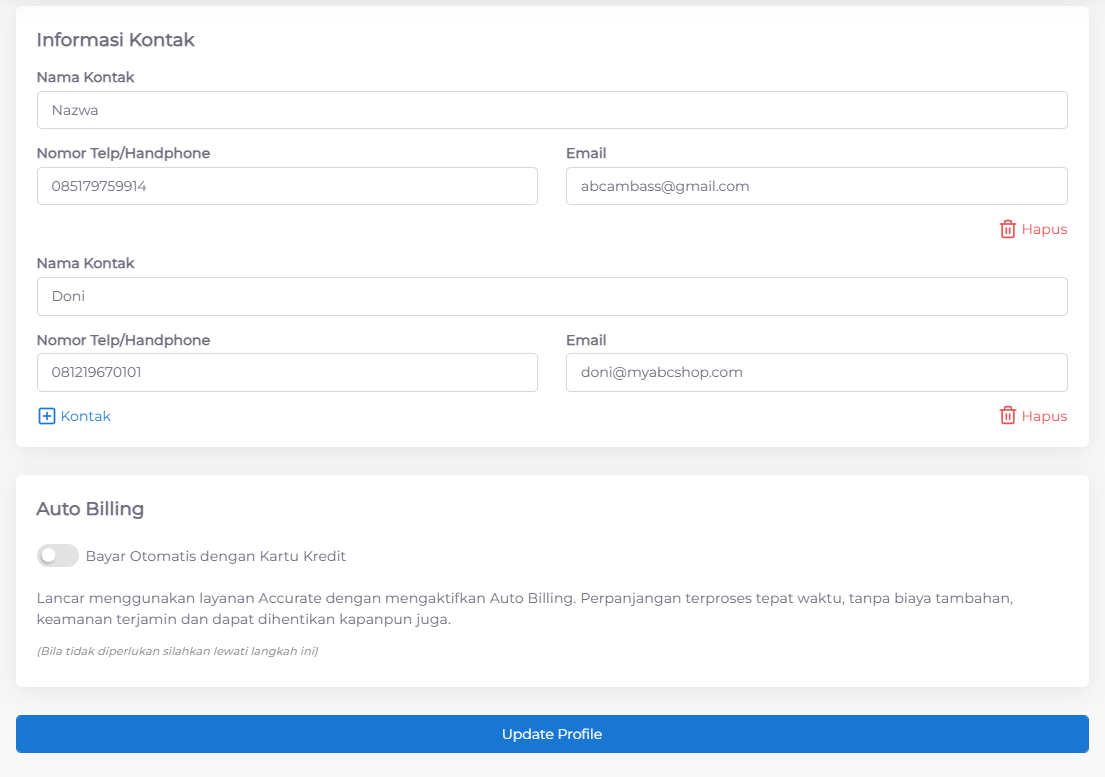Click the 'Kontak' add link text
This screenshot has width=1105, height=777.
[x=86, y=416]
